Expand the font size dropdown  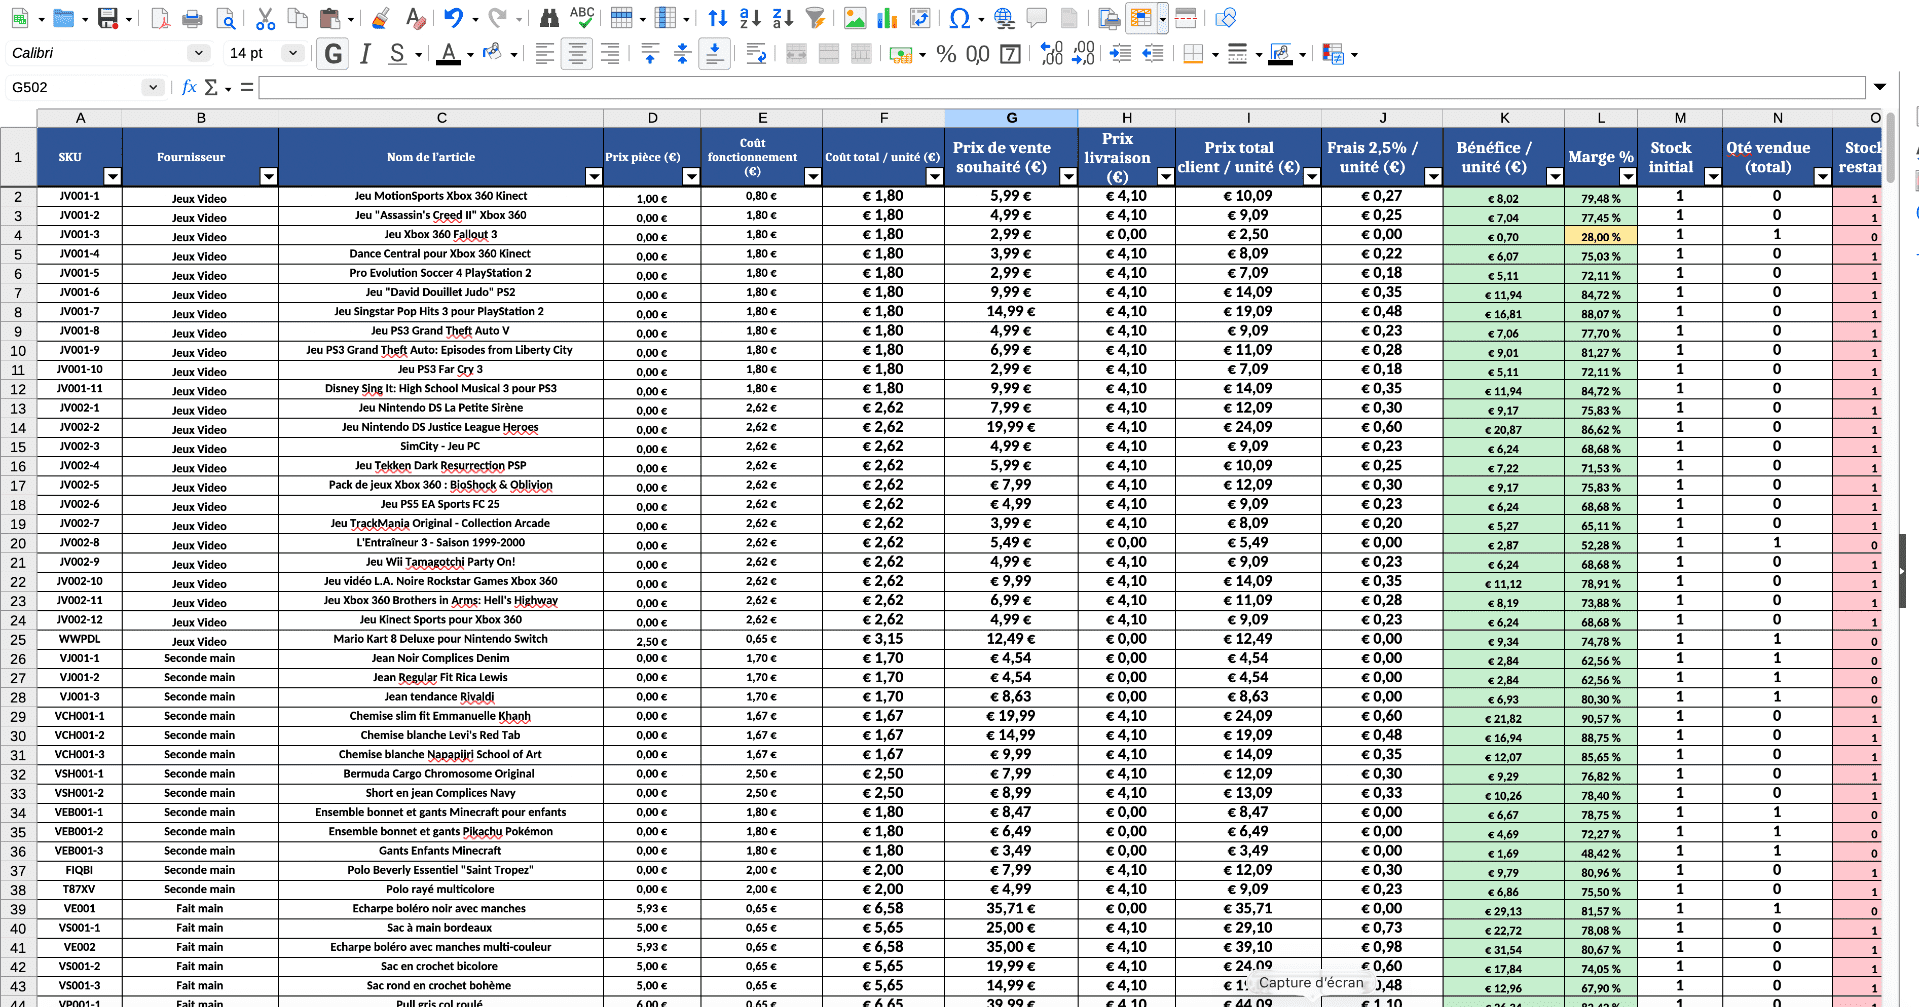tap(292, 53)
